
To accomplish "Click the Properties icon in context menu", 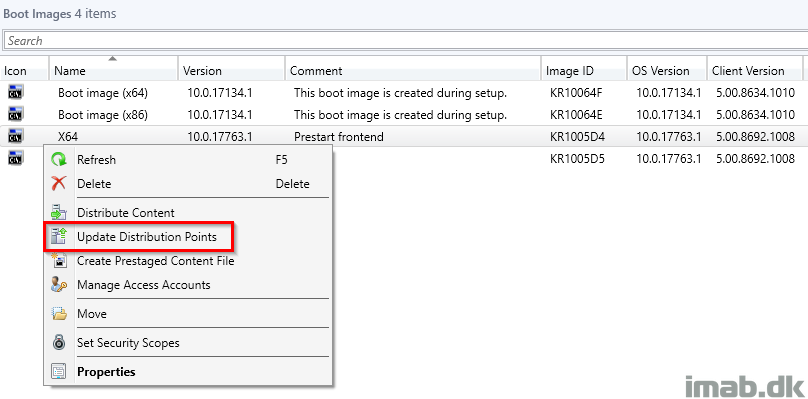I will click(59, 371).
